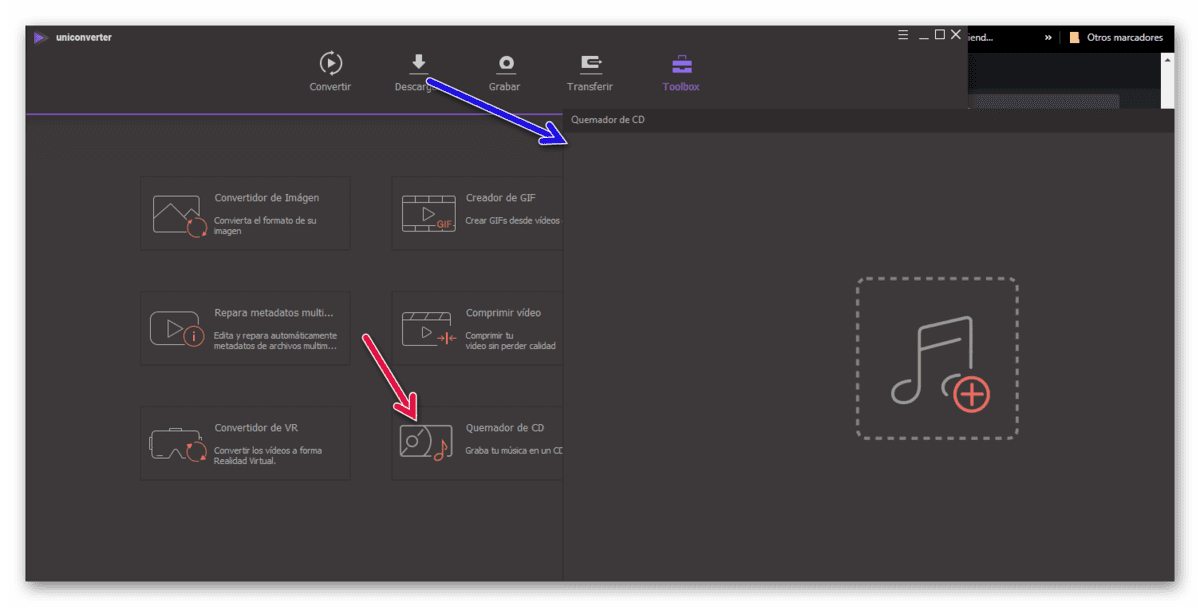The height and width of the screenshot is (607, 1200).
Task: Select the Transferir icon
Action: 590,63
